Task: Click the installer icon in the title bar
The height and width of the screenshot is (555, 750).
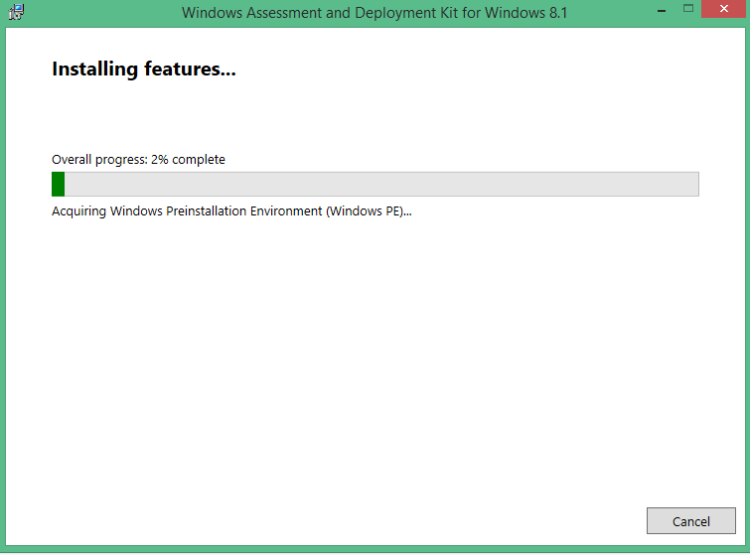Action: pos(15,12)
